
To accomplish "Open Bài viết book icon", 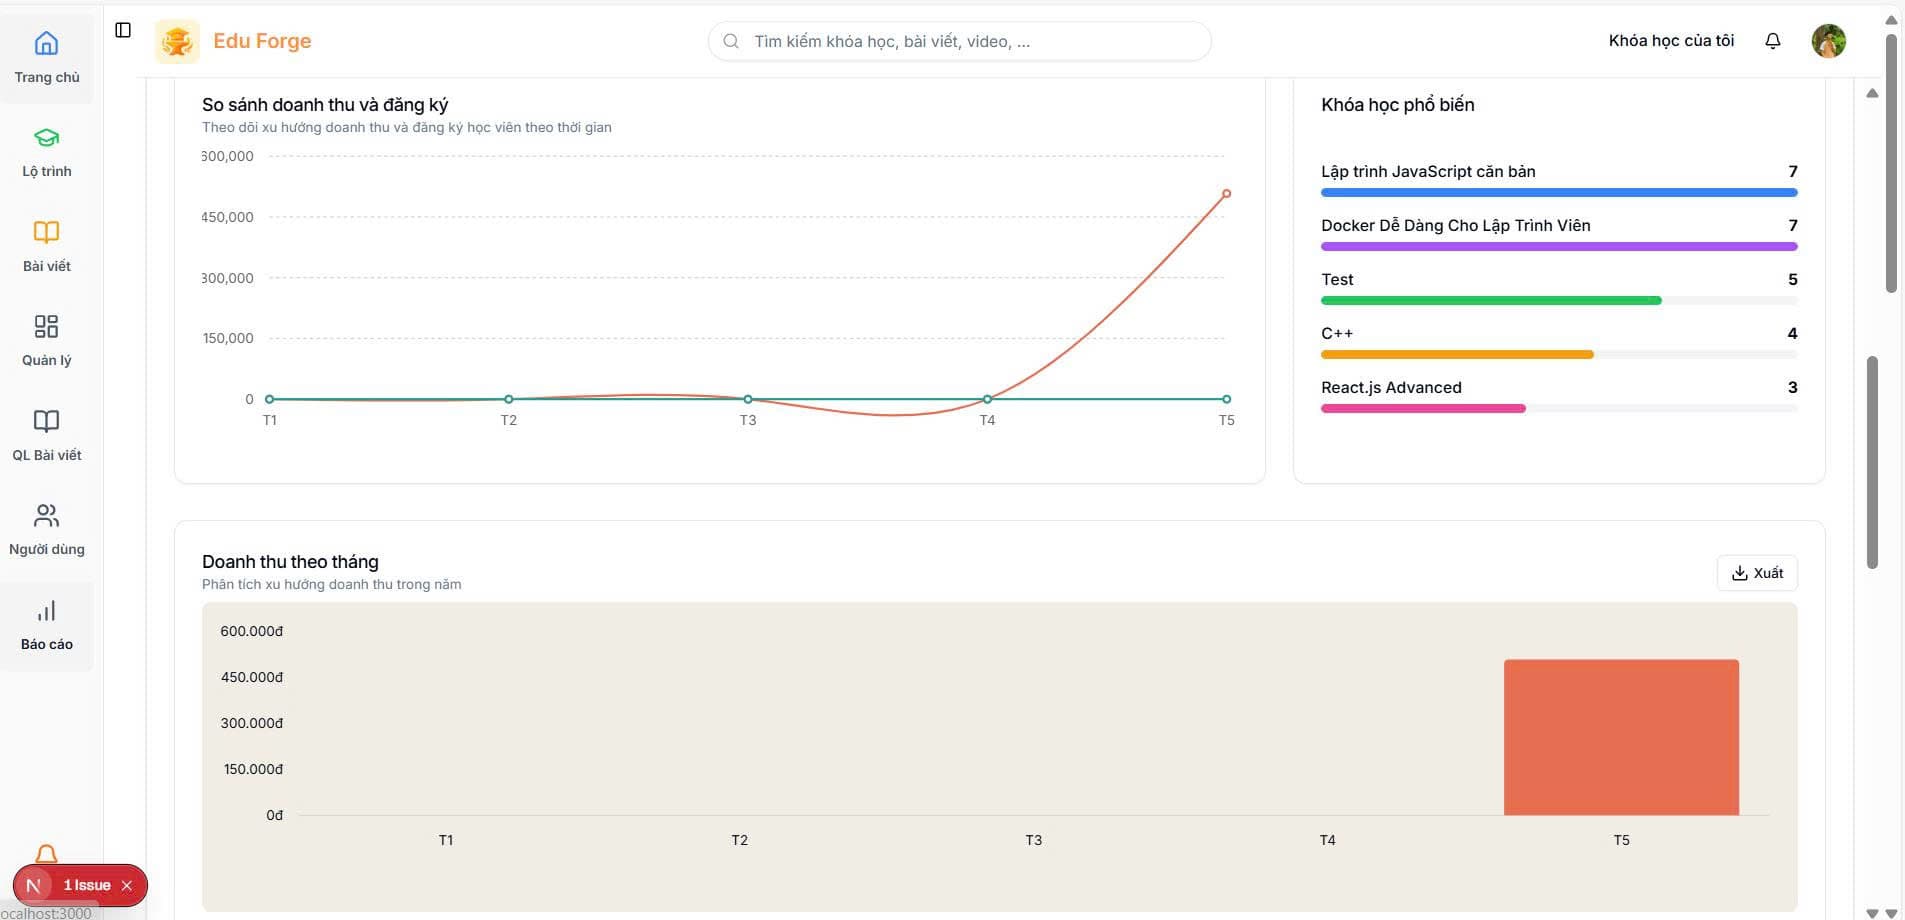I will [x=46, y=232].
